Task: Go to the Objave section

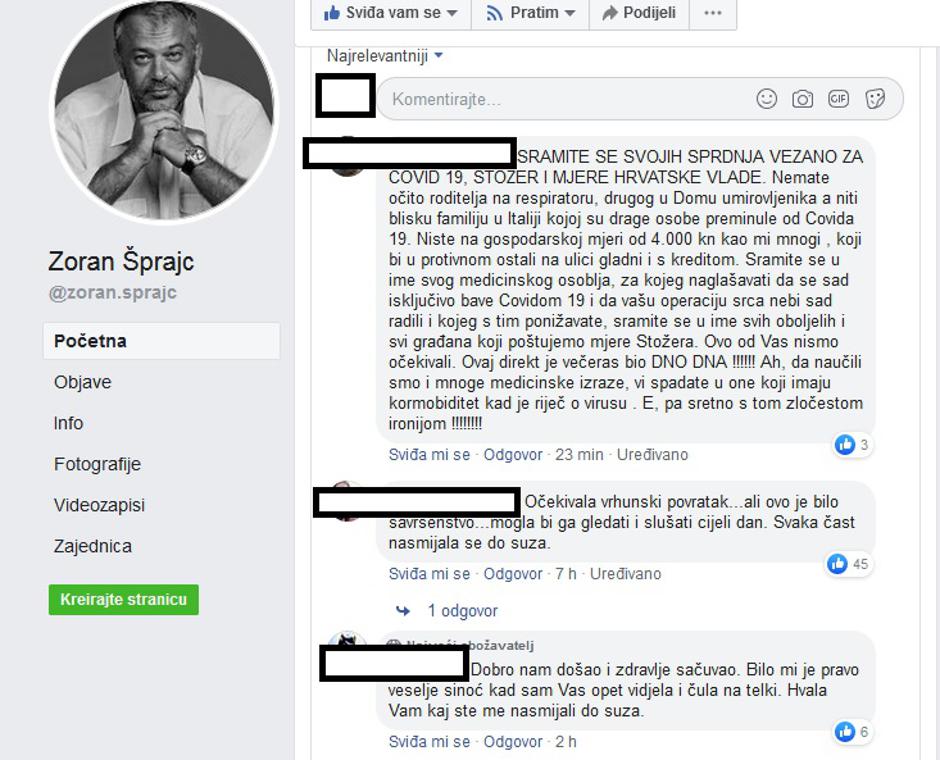Action: pos(83,382)
